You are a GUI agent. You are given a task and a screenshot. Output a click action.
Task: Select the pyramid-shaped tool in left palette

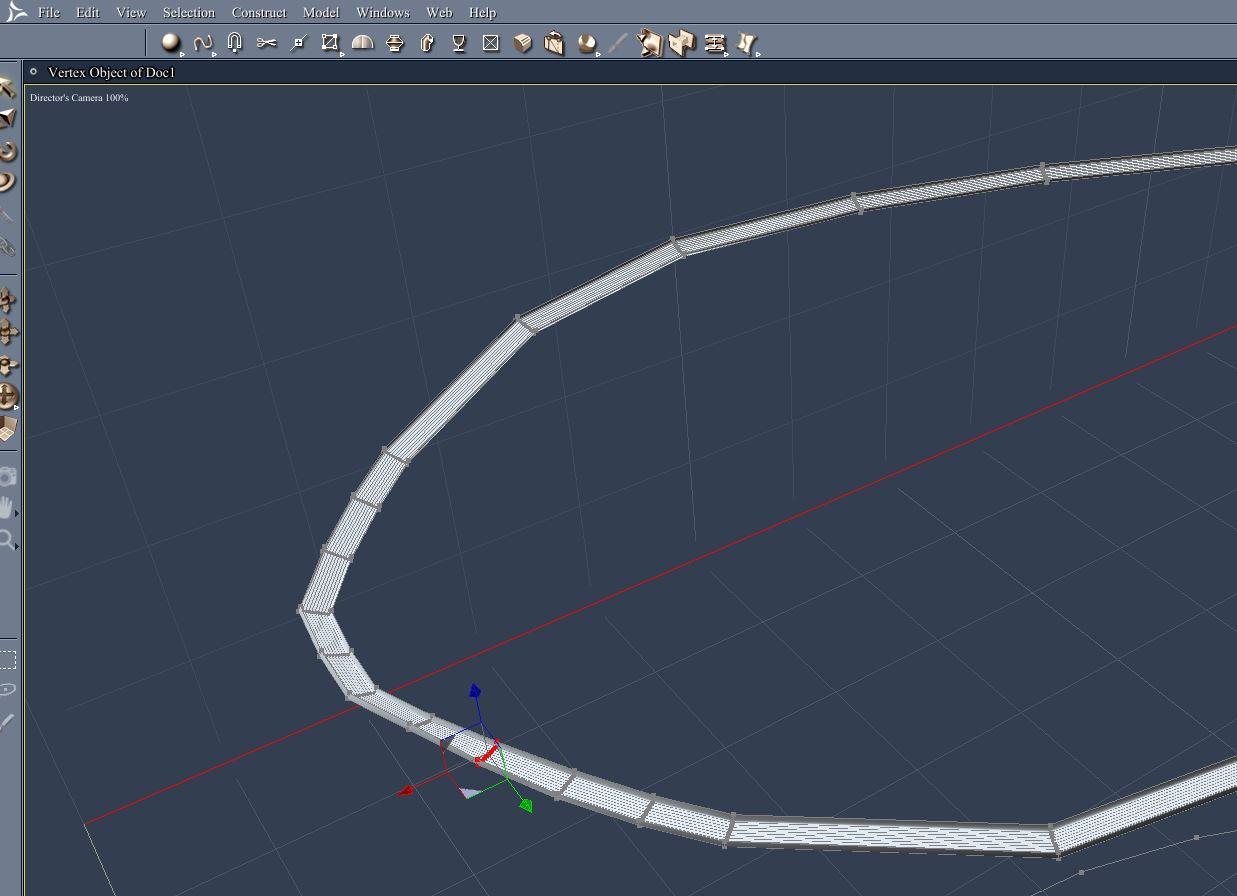(x=9, y=119)
